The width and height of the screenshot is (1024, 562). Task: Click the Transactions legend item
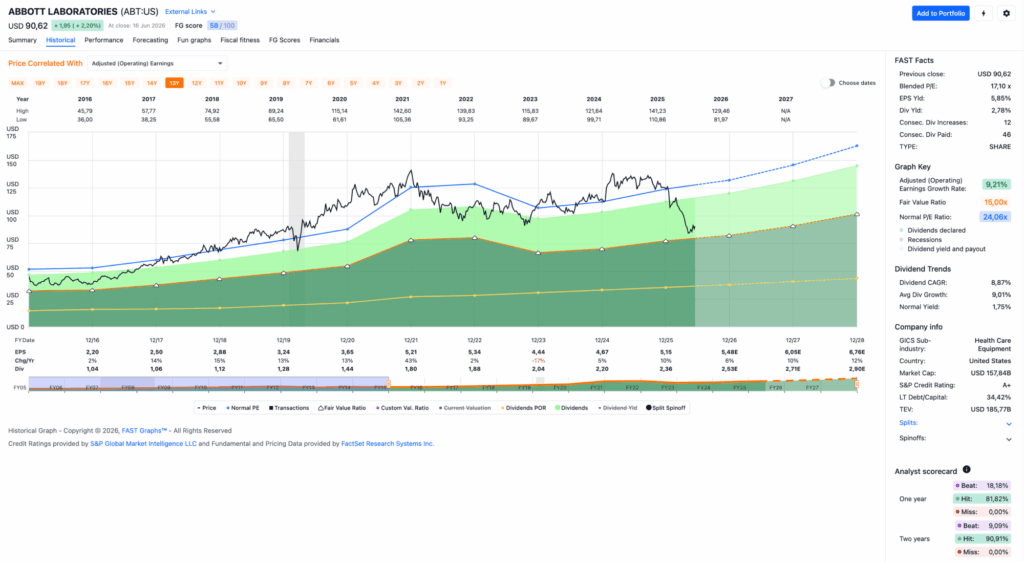coord(289,408)
